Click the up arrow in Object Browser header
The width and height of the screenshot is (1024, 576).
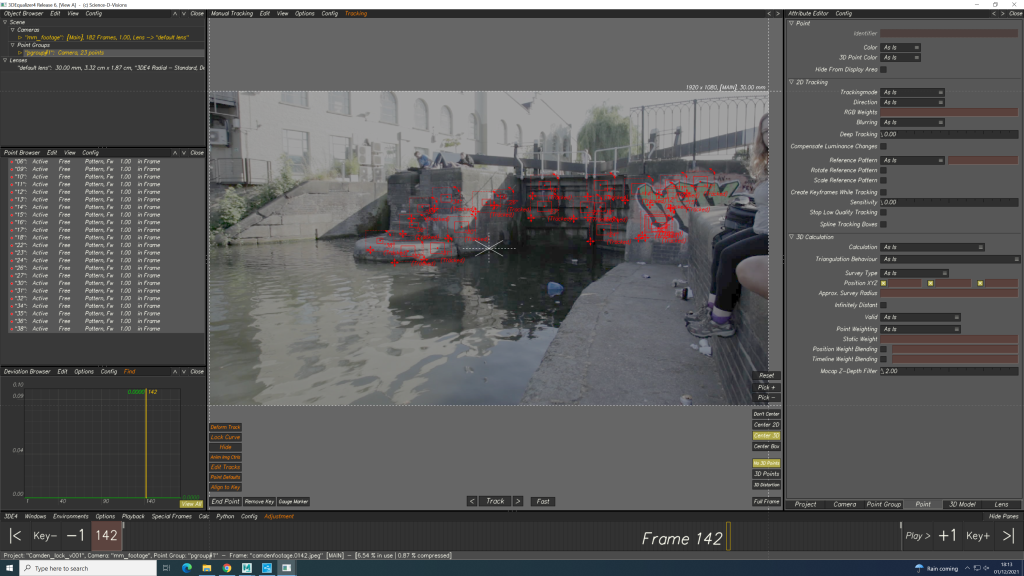(174, 13)
